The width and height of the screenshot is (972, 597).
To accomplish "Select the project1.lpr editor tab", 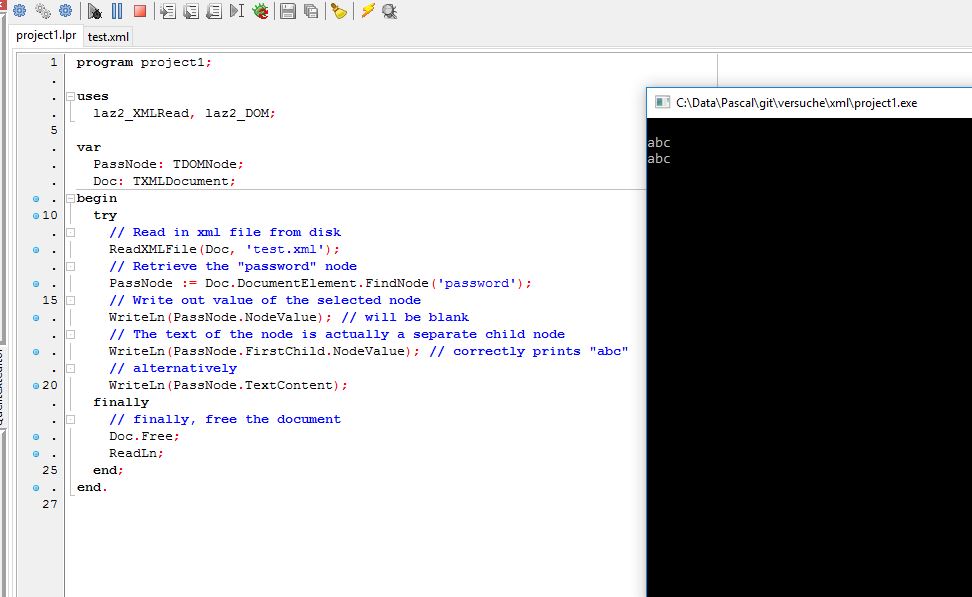I will pyautogui.click(x=46, y=36).
